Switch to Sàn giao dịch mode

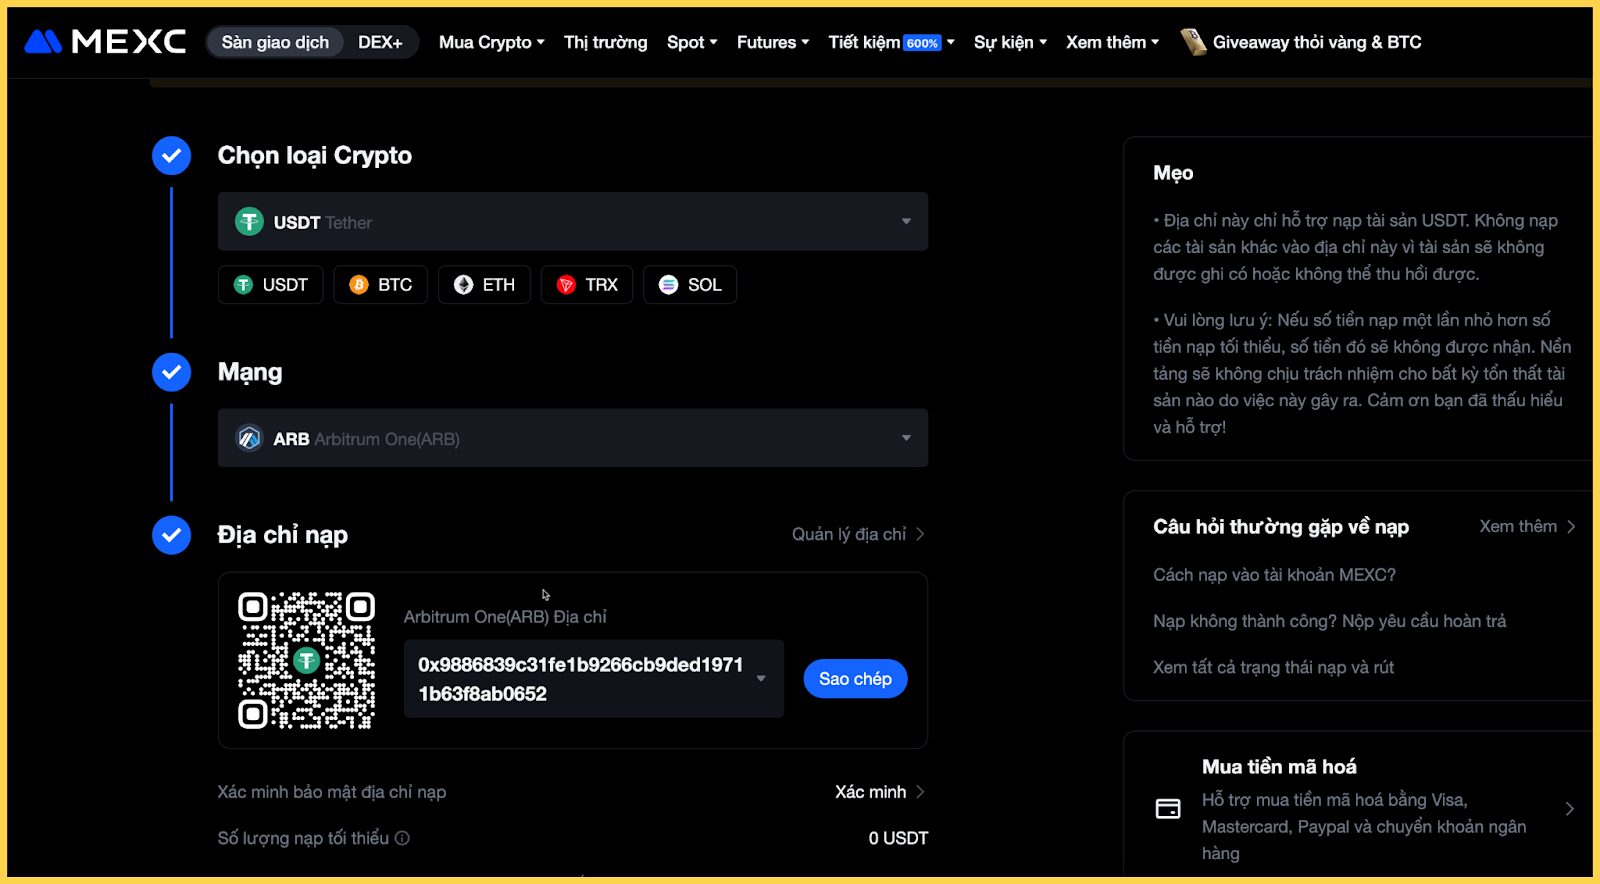point(275,42)
